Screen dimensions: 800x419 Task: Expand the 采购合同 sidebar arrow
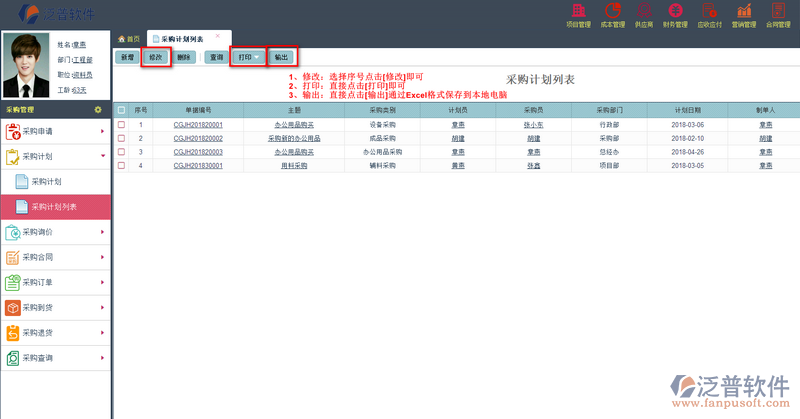click(102, 257)
